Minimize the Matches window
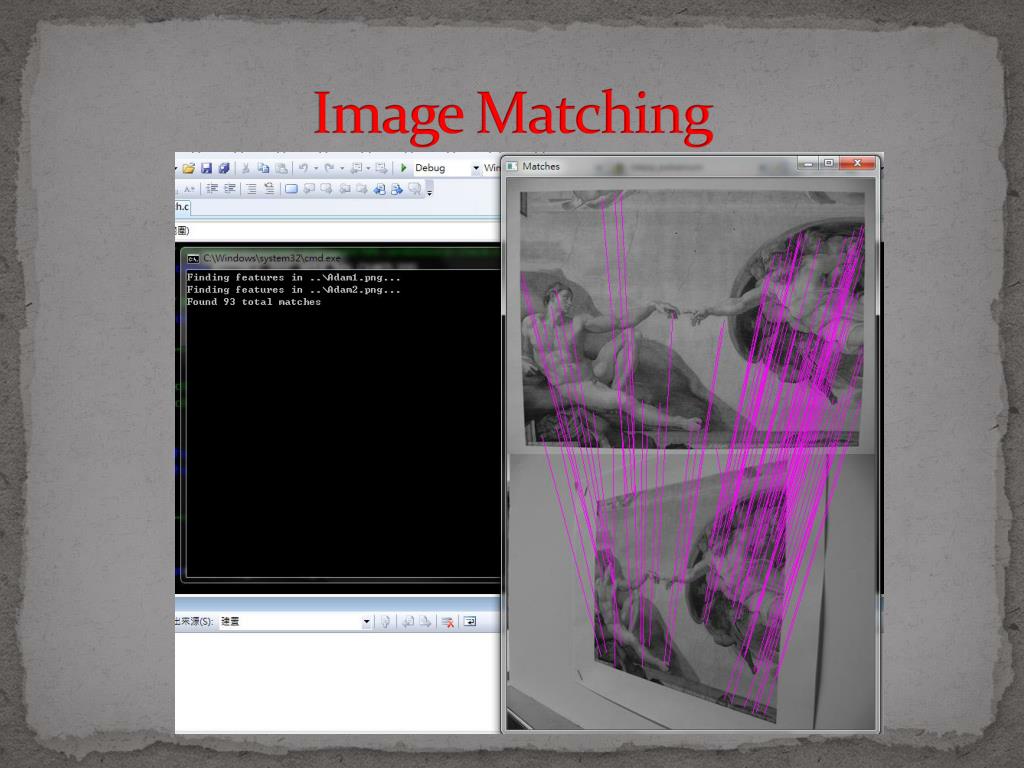1024x768 pixels. point(808,163)
